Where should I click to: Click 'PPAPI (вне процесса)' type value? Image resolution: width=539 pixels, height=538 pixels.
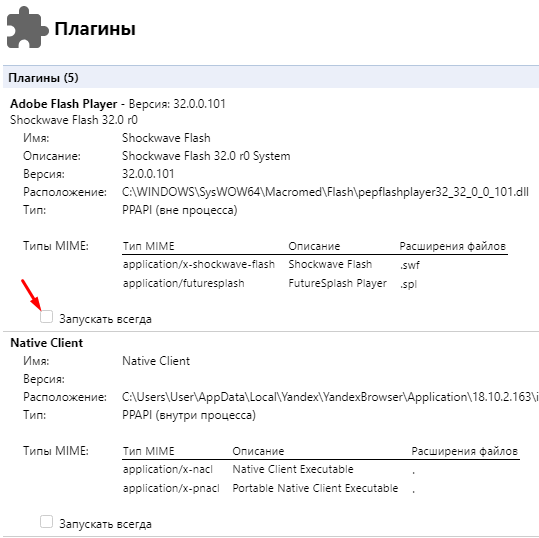pyautogui.click(x=180, y=210)
